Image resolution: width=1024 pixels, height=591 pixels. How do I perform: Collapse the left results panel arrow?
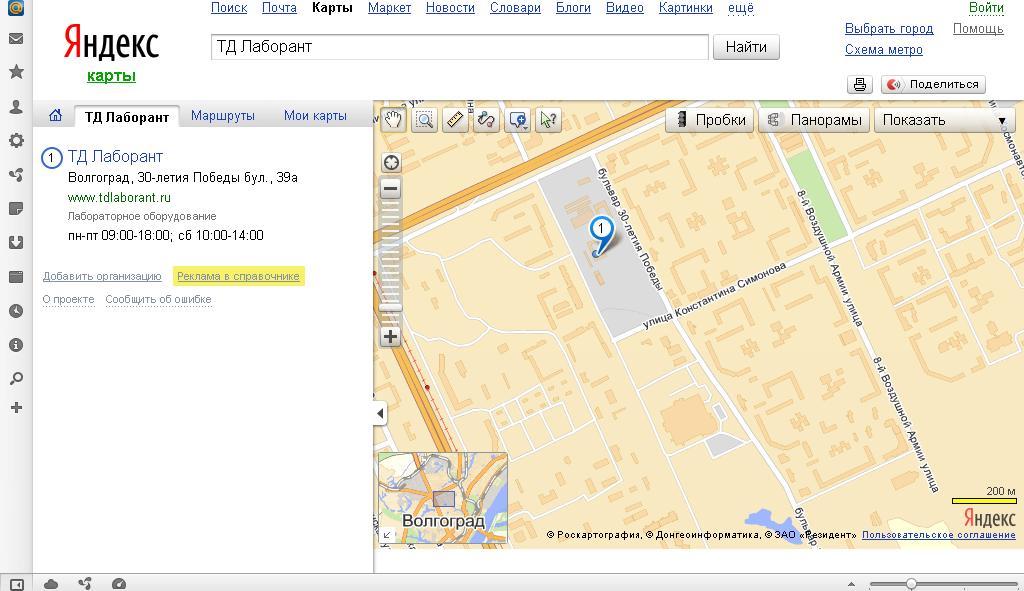380,413
